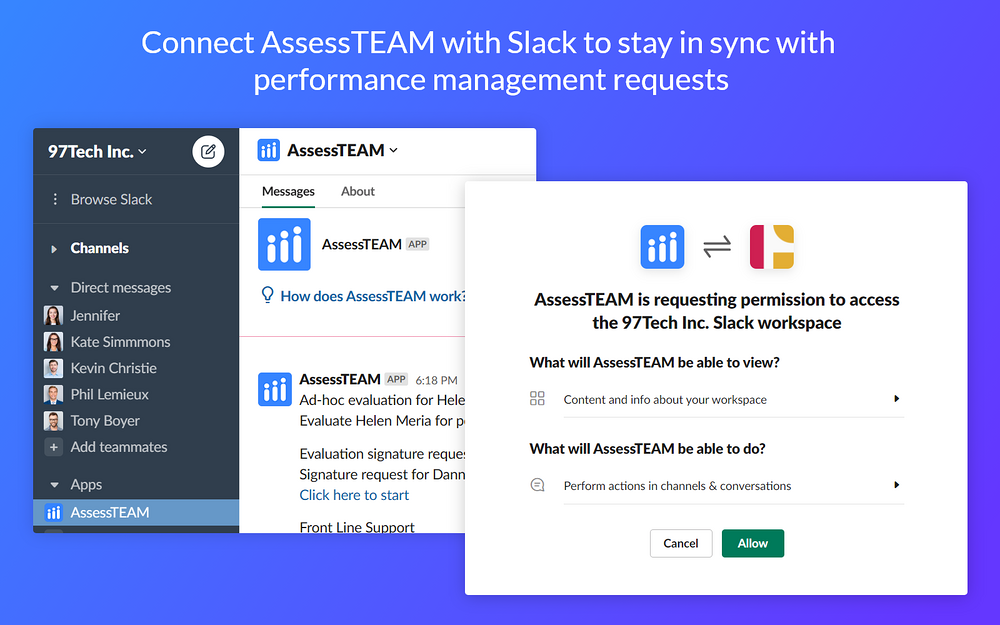Click the Apps section label
The image size is (1000, 625).
click(x=86, y=485)
